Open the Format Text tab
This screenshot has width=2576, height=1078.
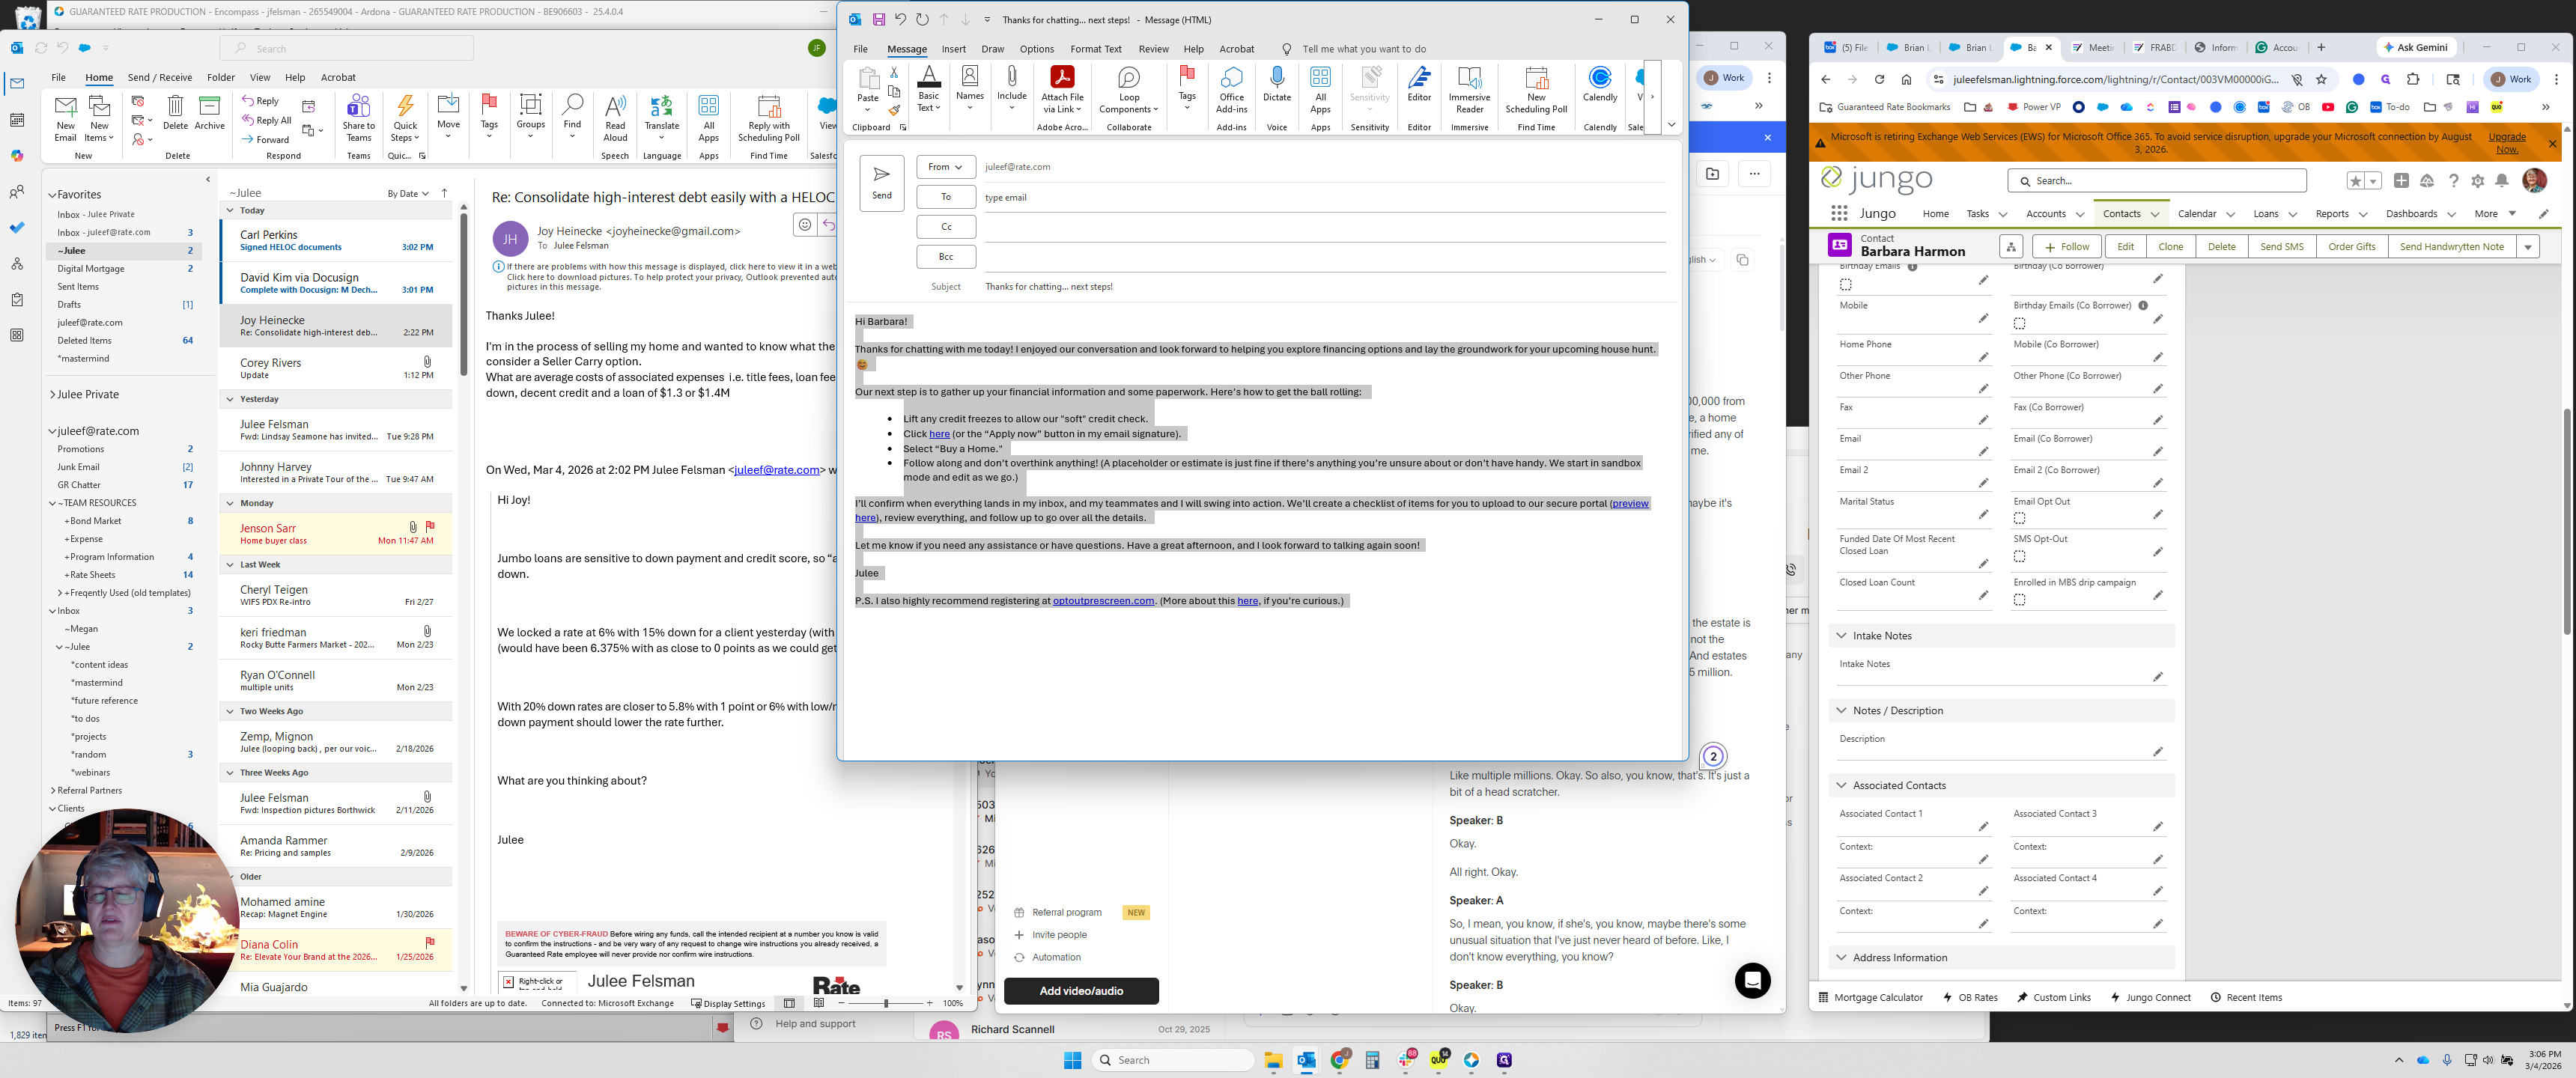1095,49
